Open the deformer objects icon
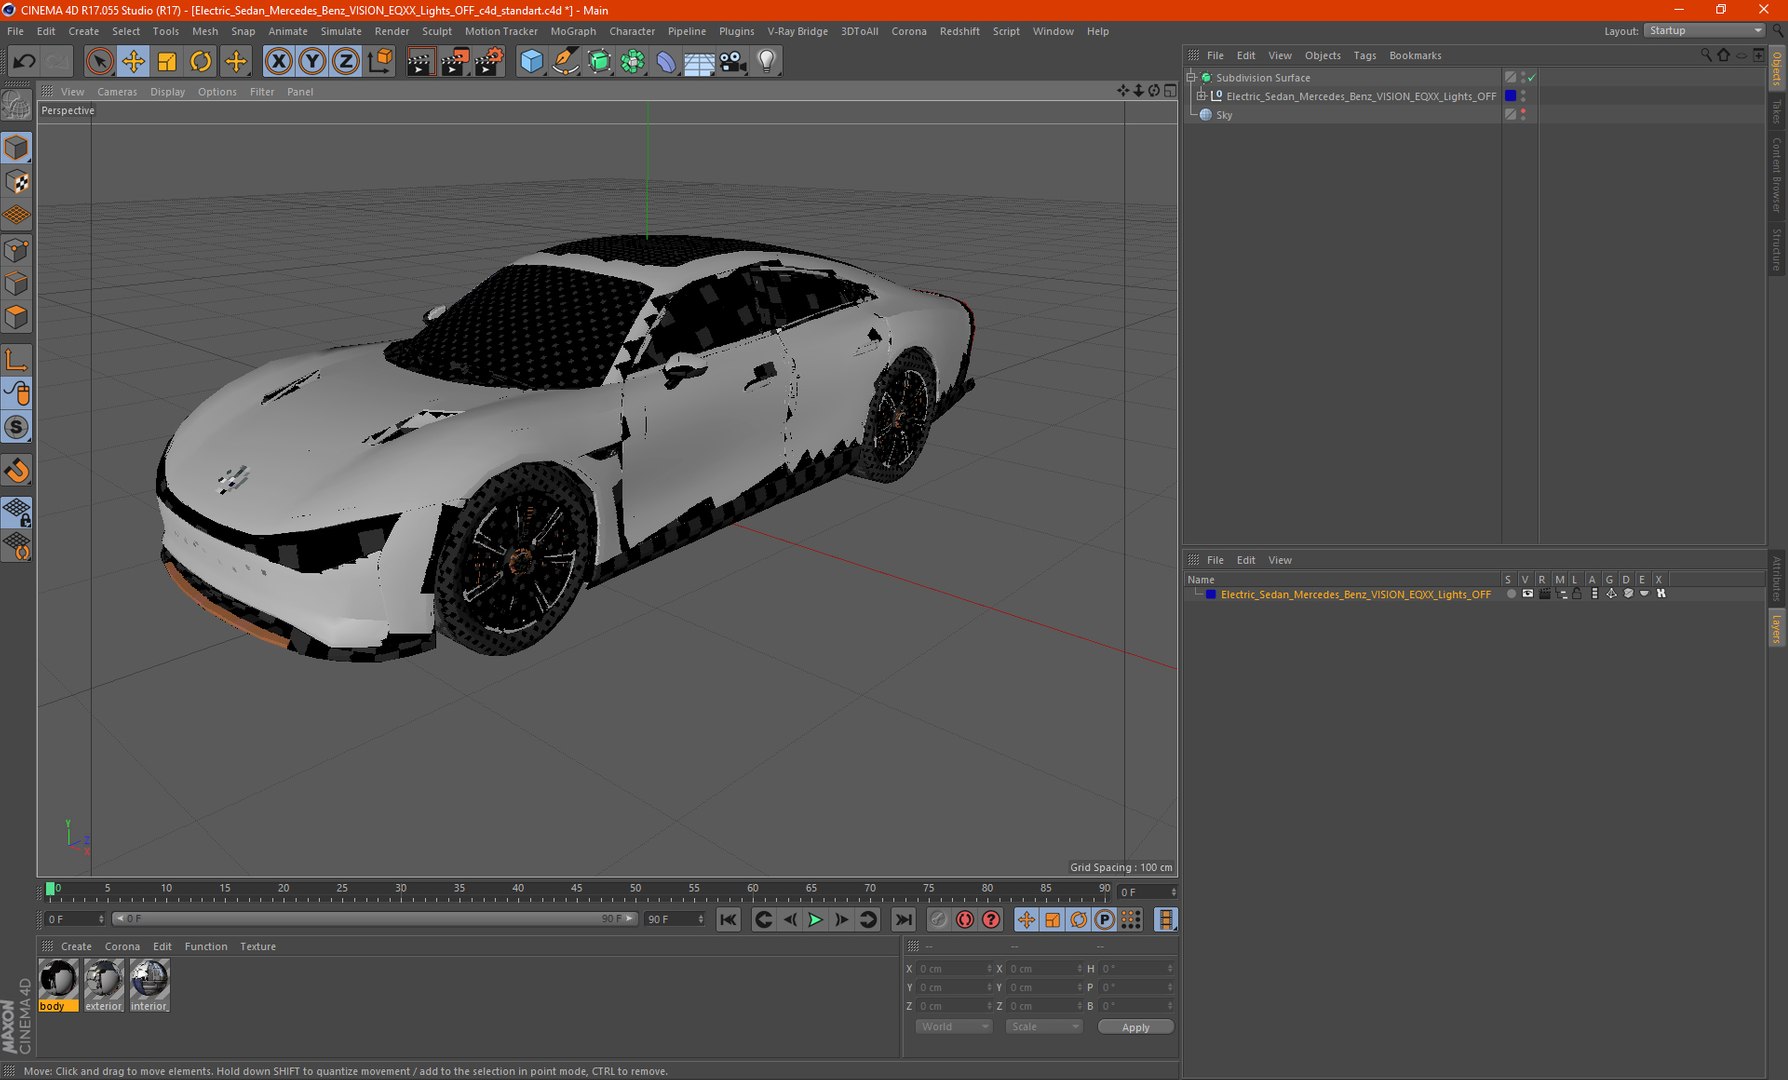The height and width of the screenshot is (1080, 1788). point(666,62)
